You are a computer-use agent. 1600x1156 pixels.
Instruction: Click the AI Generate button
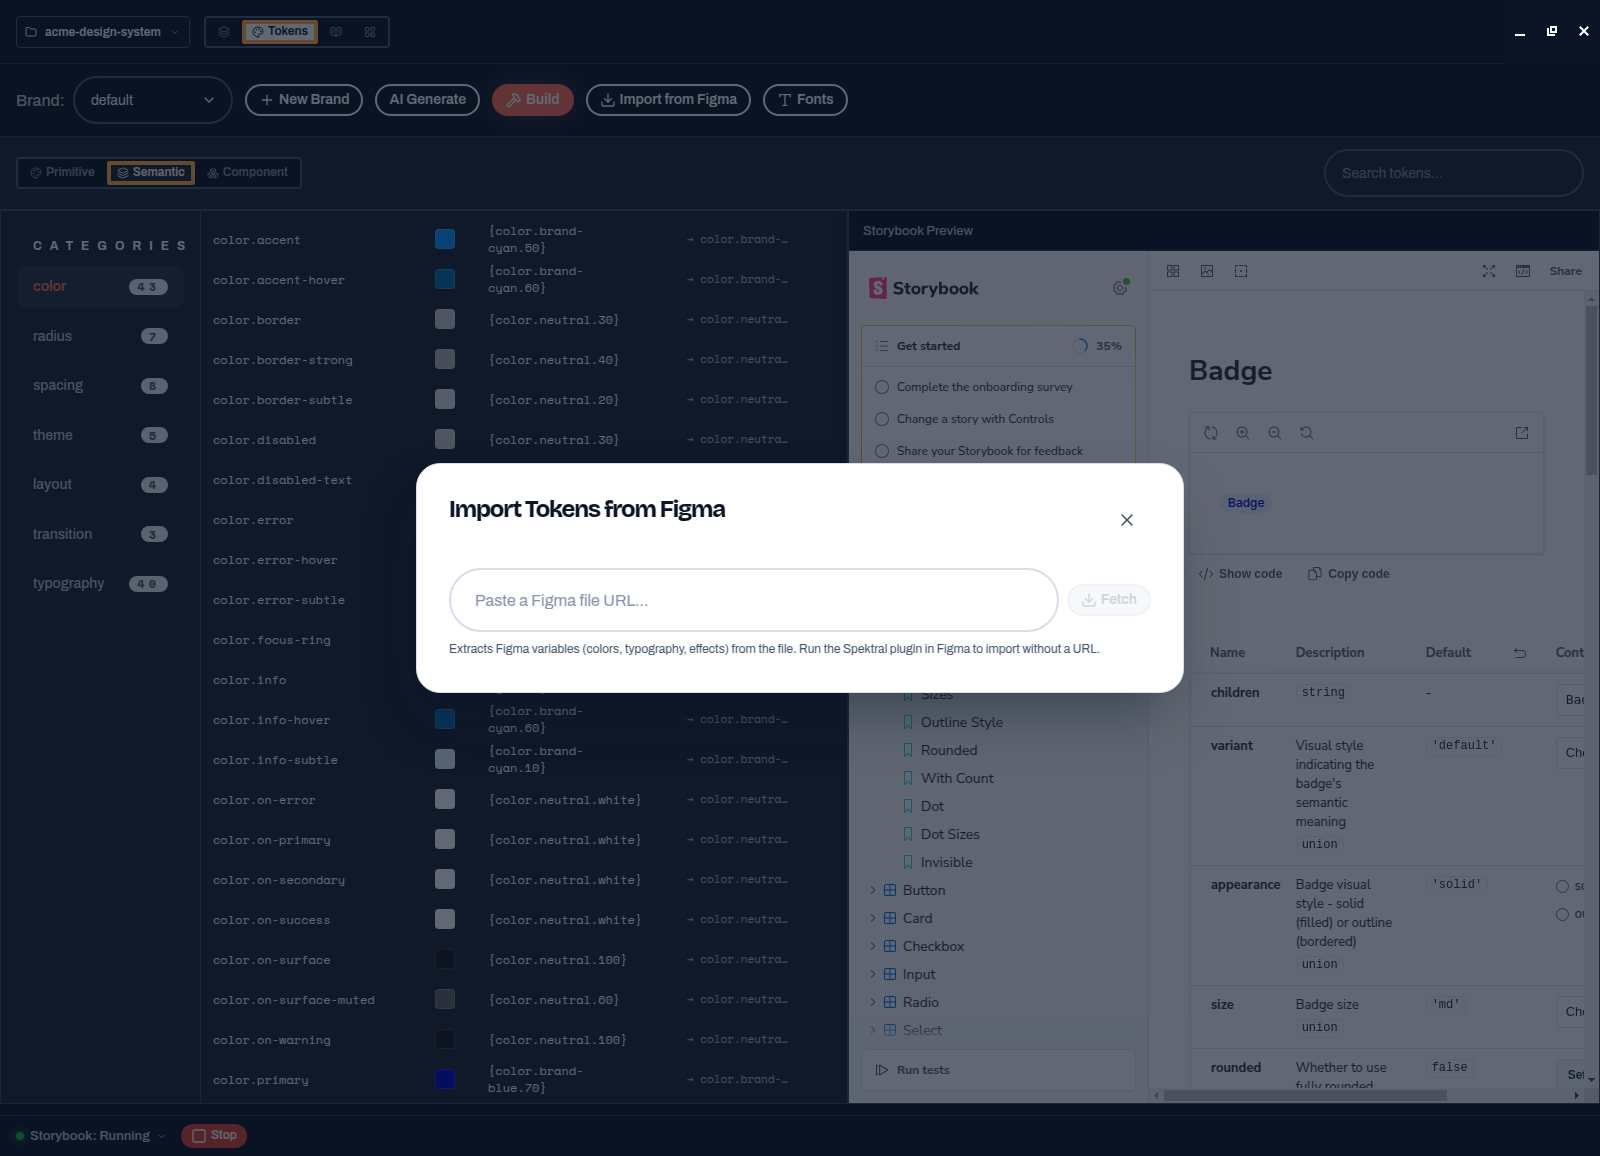pos(427,100)
